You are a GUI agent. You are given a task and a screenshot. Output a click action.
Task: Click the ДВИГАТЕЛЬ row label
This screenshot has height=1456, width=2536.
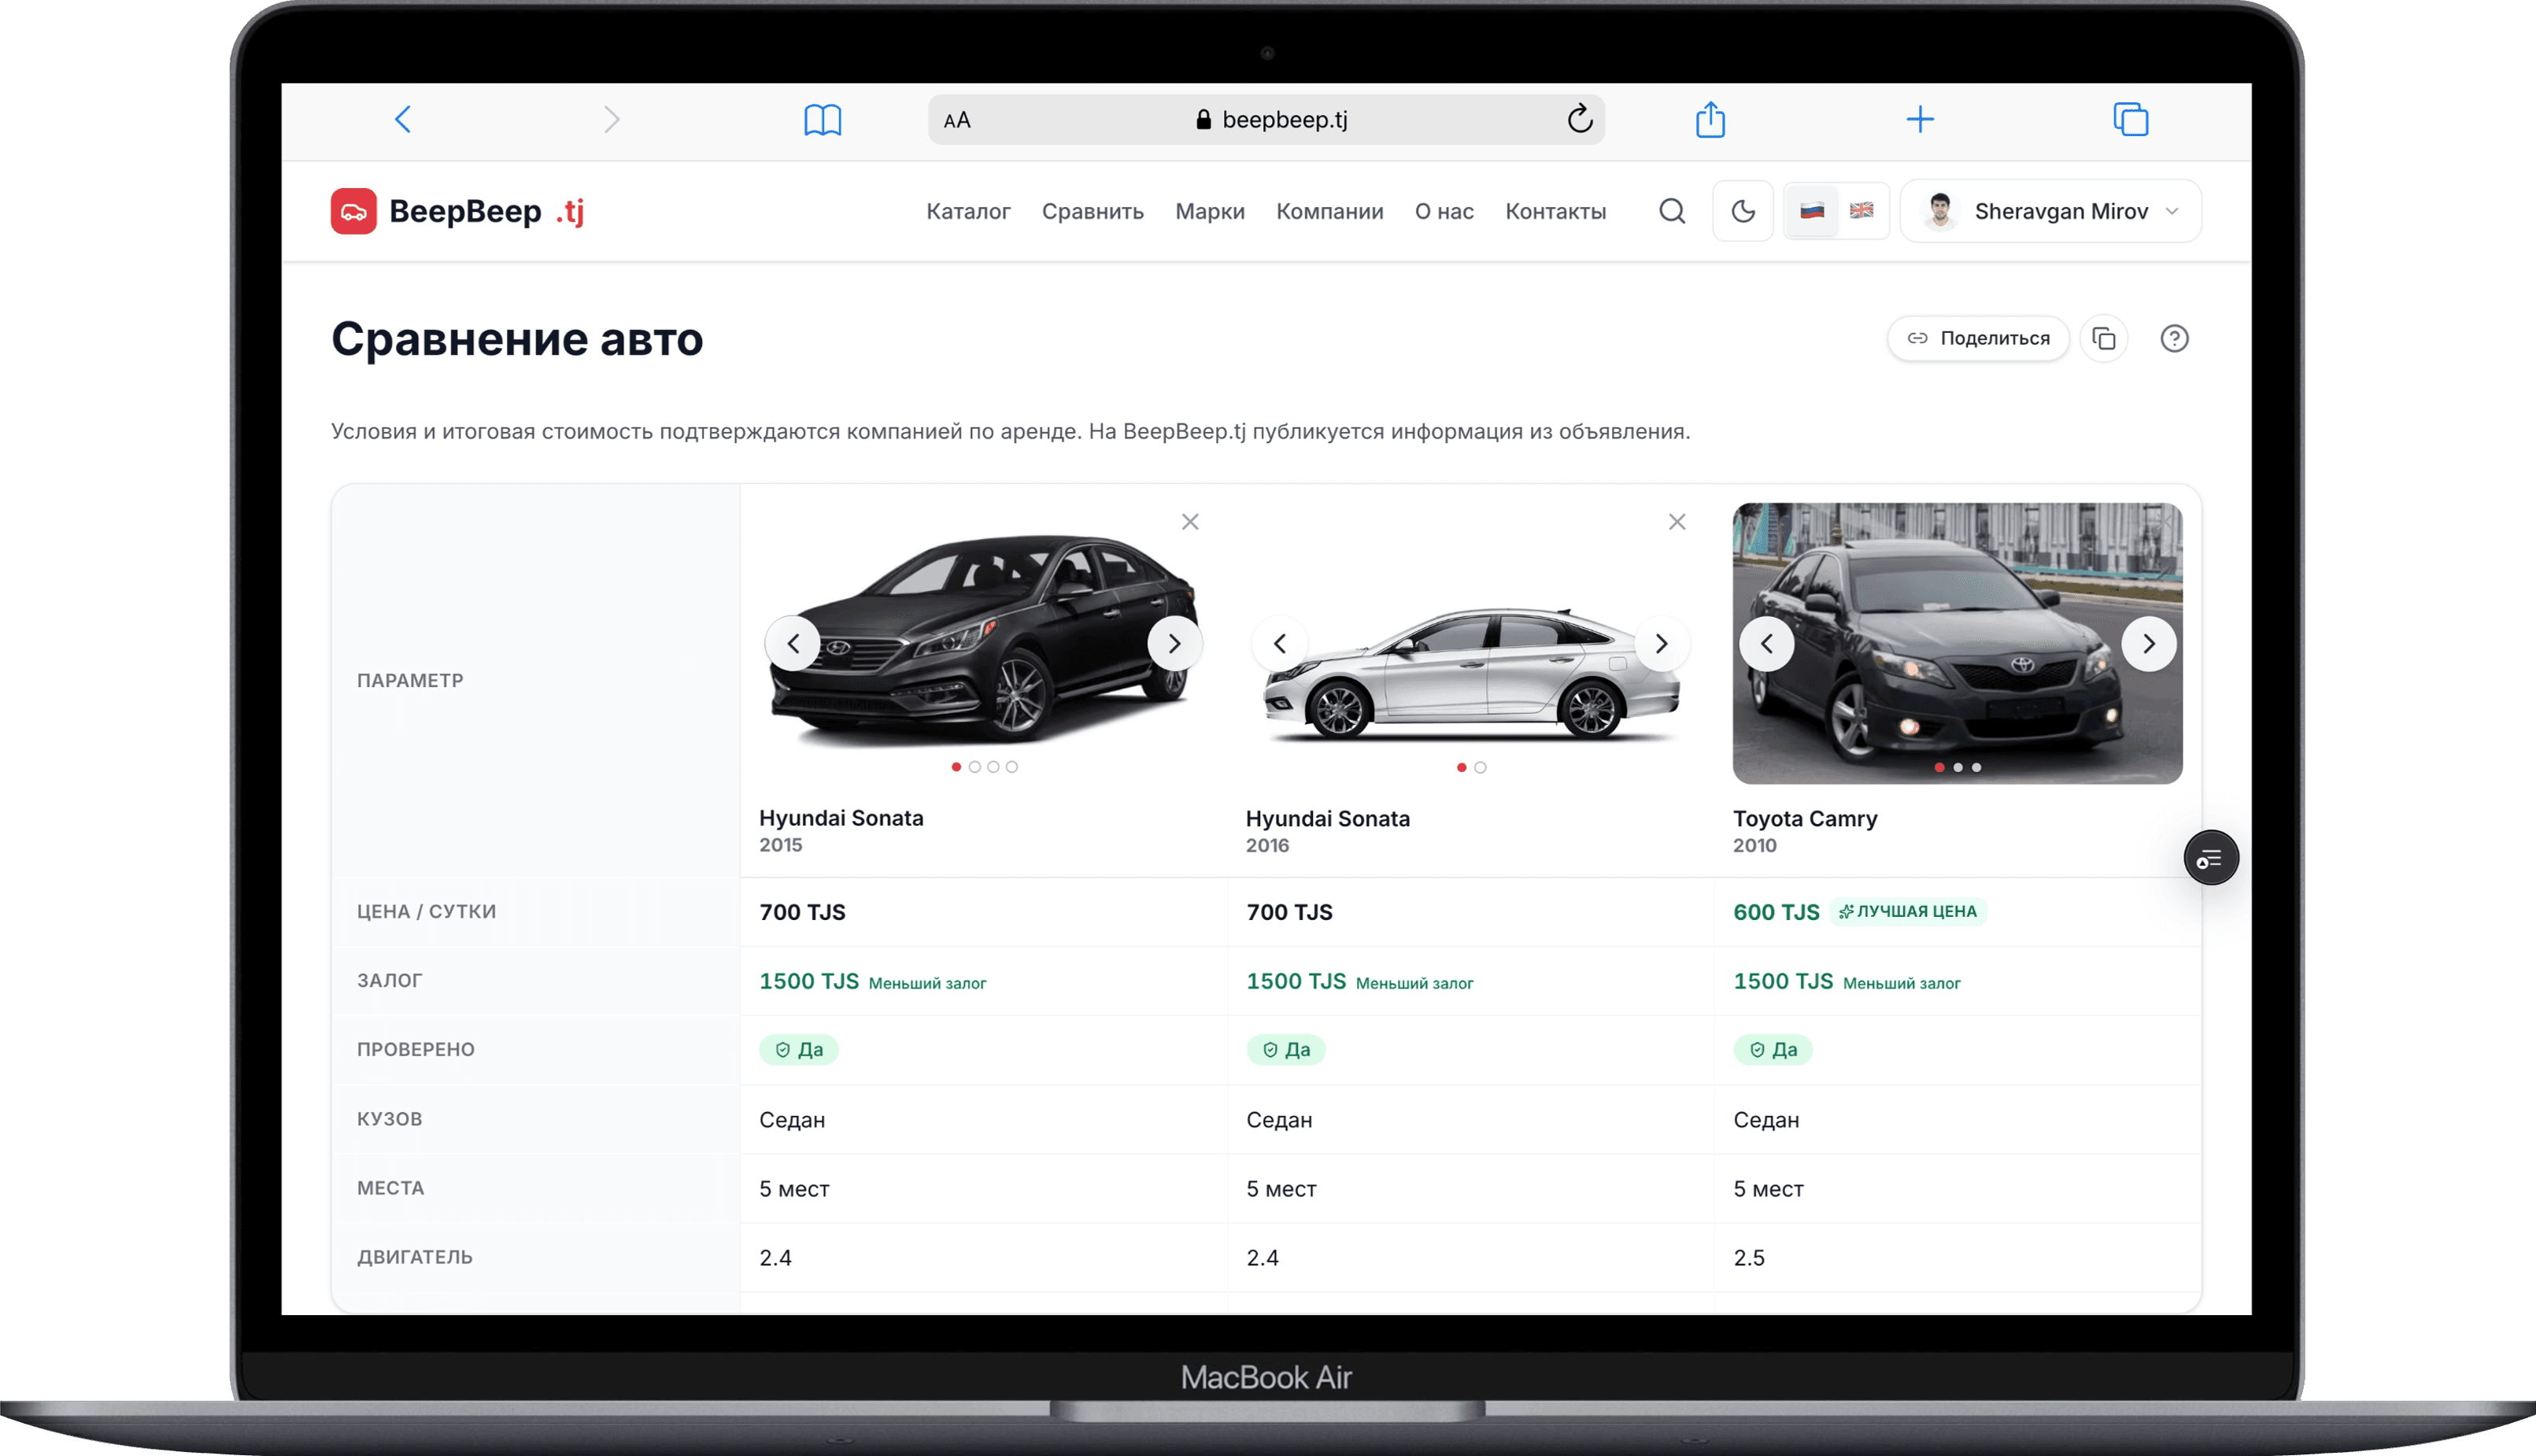[x=414, y=1256]
